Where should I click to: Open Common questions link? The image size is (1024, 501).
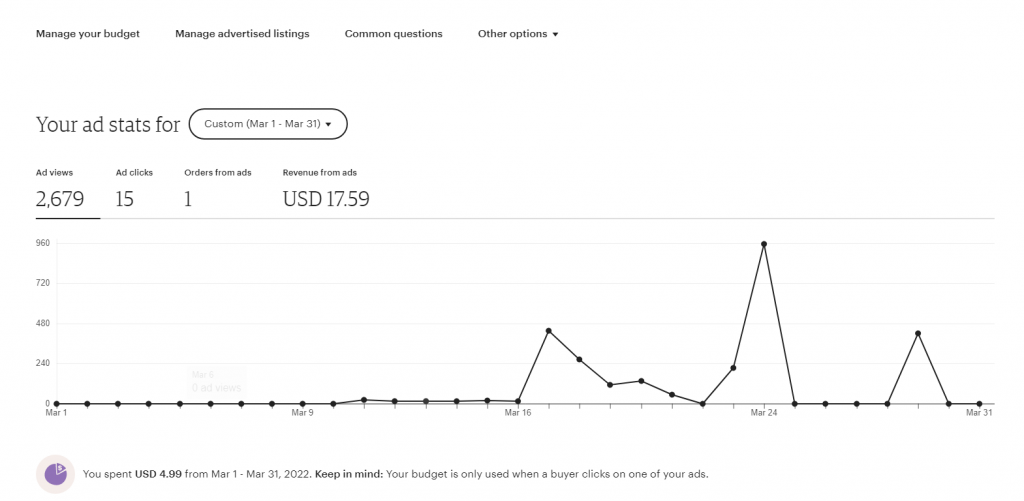tap(393, 34)
